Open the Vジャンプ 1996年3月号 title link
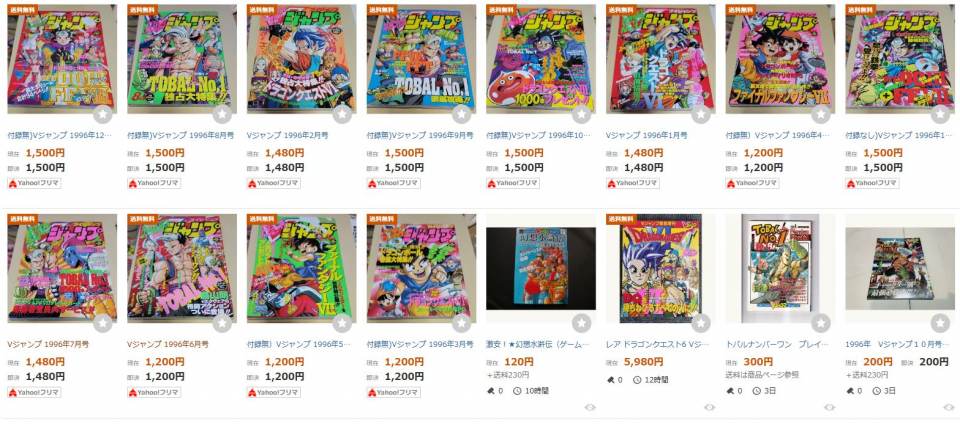Image resolution: width=960 pixels, height=424 pixels. 420,344
